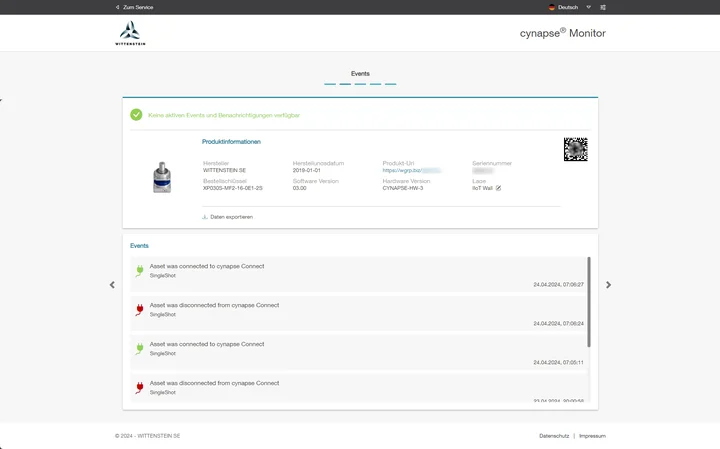Screen dimensions: 720x449
Task: Click the back arrow beside Zum Service
Action: (117, 7)
